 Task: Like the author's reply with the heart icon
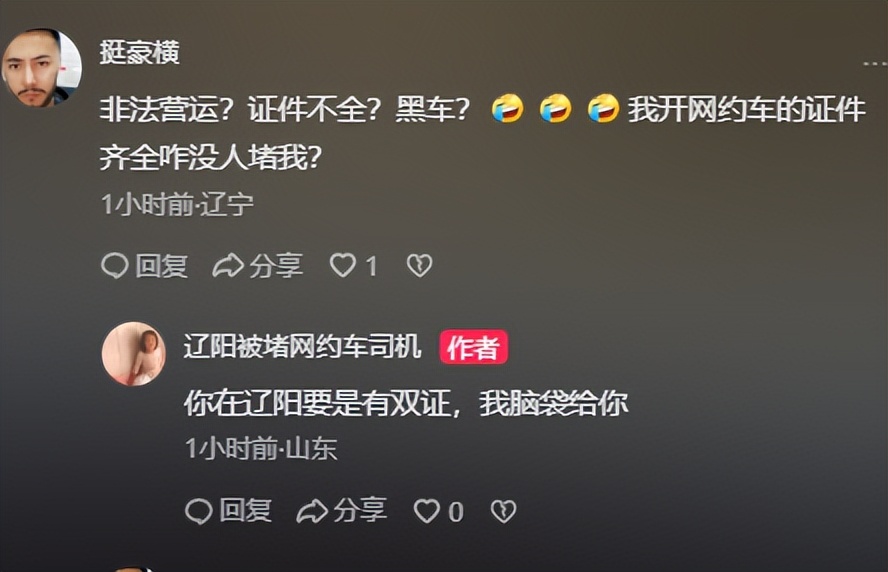click(427, 511)
